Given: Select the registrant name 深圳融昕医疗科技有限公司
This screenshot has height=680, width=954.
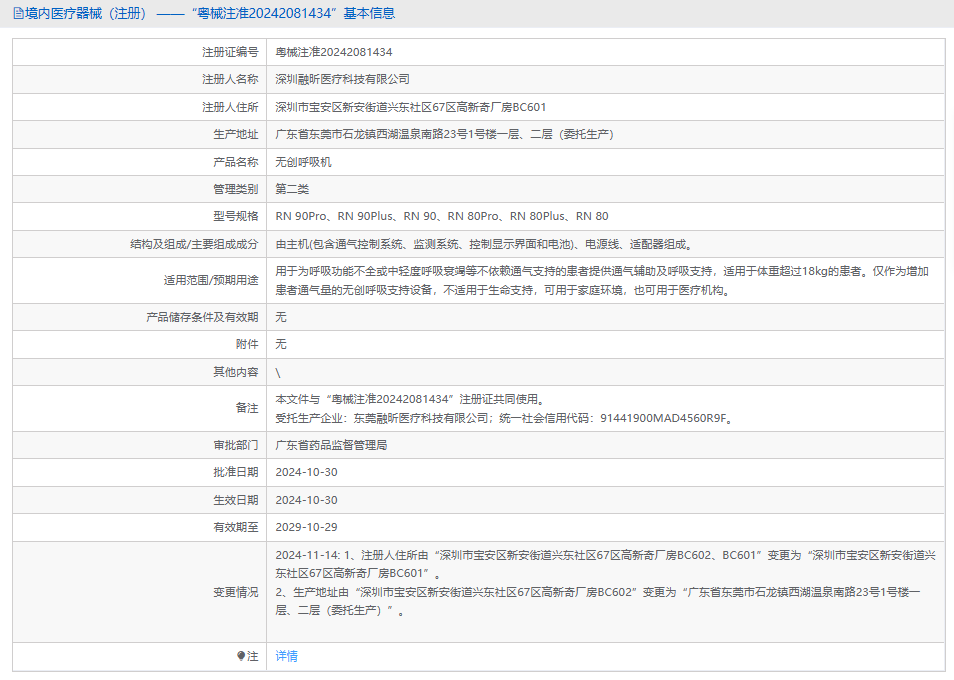Looking at the screenshot, I should (x=342, y=79).
